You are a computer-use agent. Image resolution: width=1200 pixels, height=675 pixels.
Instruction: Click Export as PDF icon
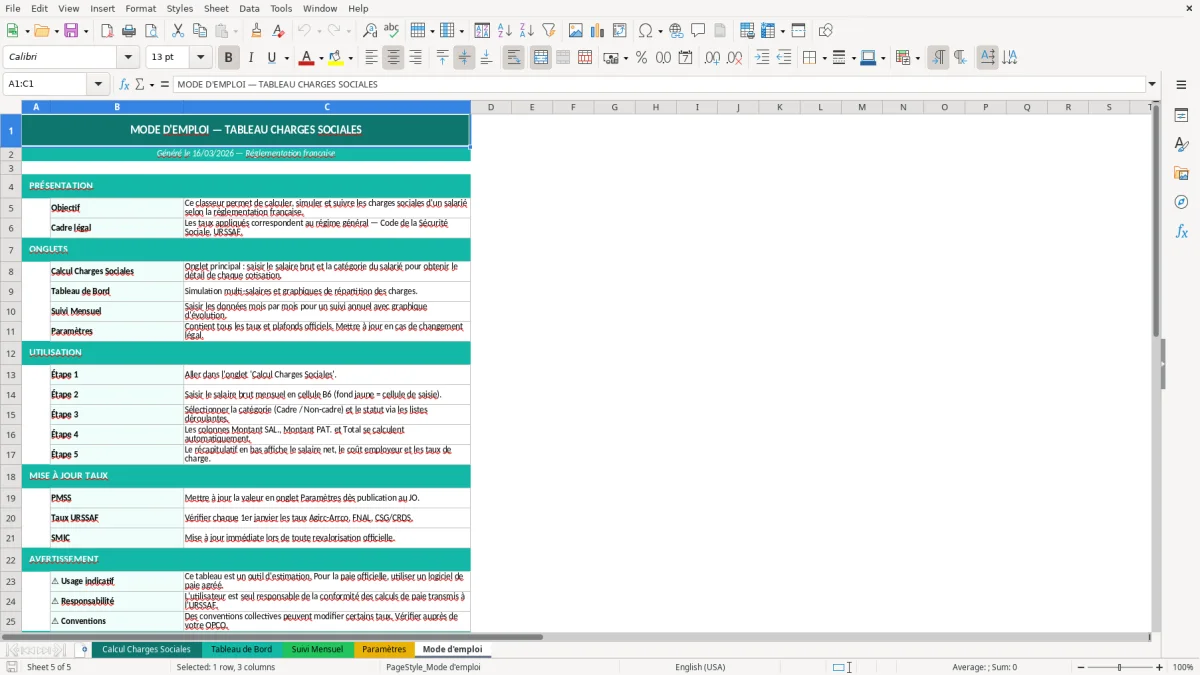(107, 31)
